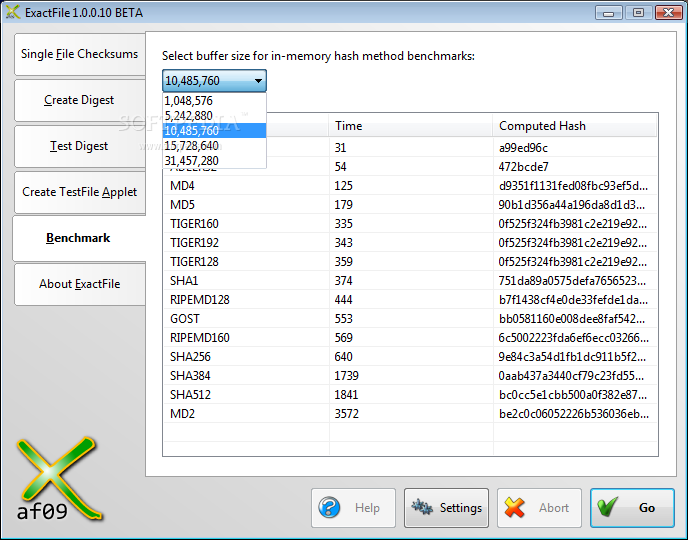The height and width of the screenshot is (540, 688).
Task: Click the large green X af09 logo
Action: pyautogui.click(x=58, y=479)
